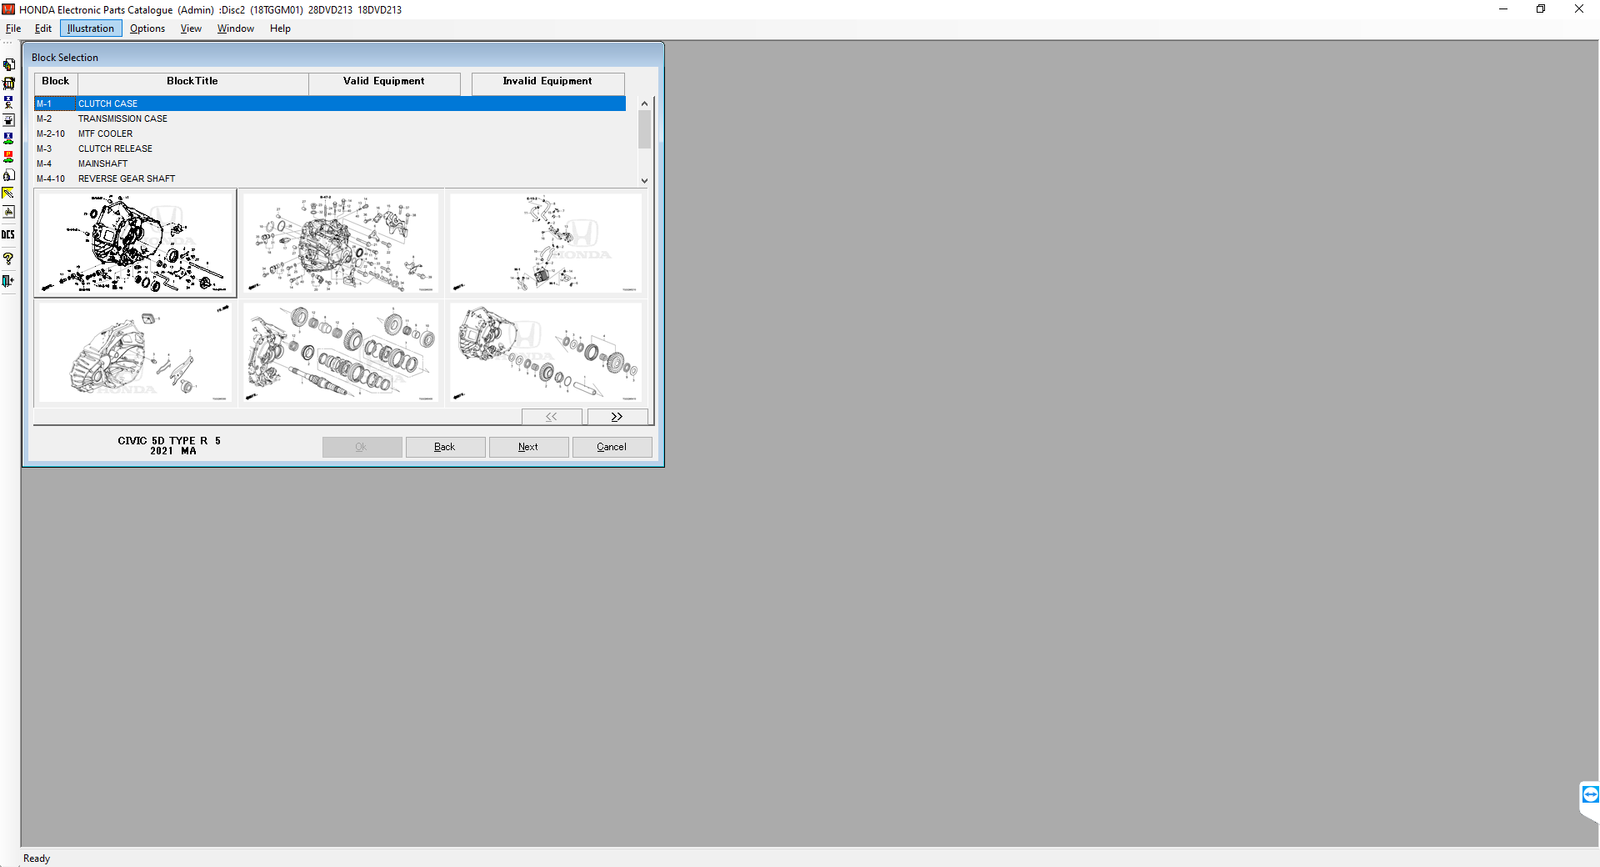This screenshot has height=867, width=1600.
Task: Click the blue X over green car icon
Action: click(9, 139)
